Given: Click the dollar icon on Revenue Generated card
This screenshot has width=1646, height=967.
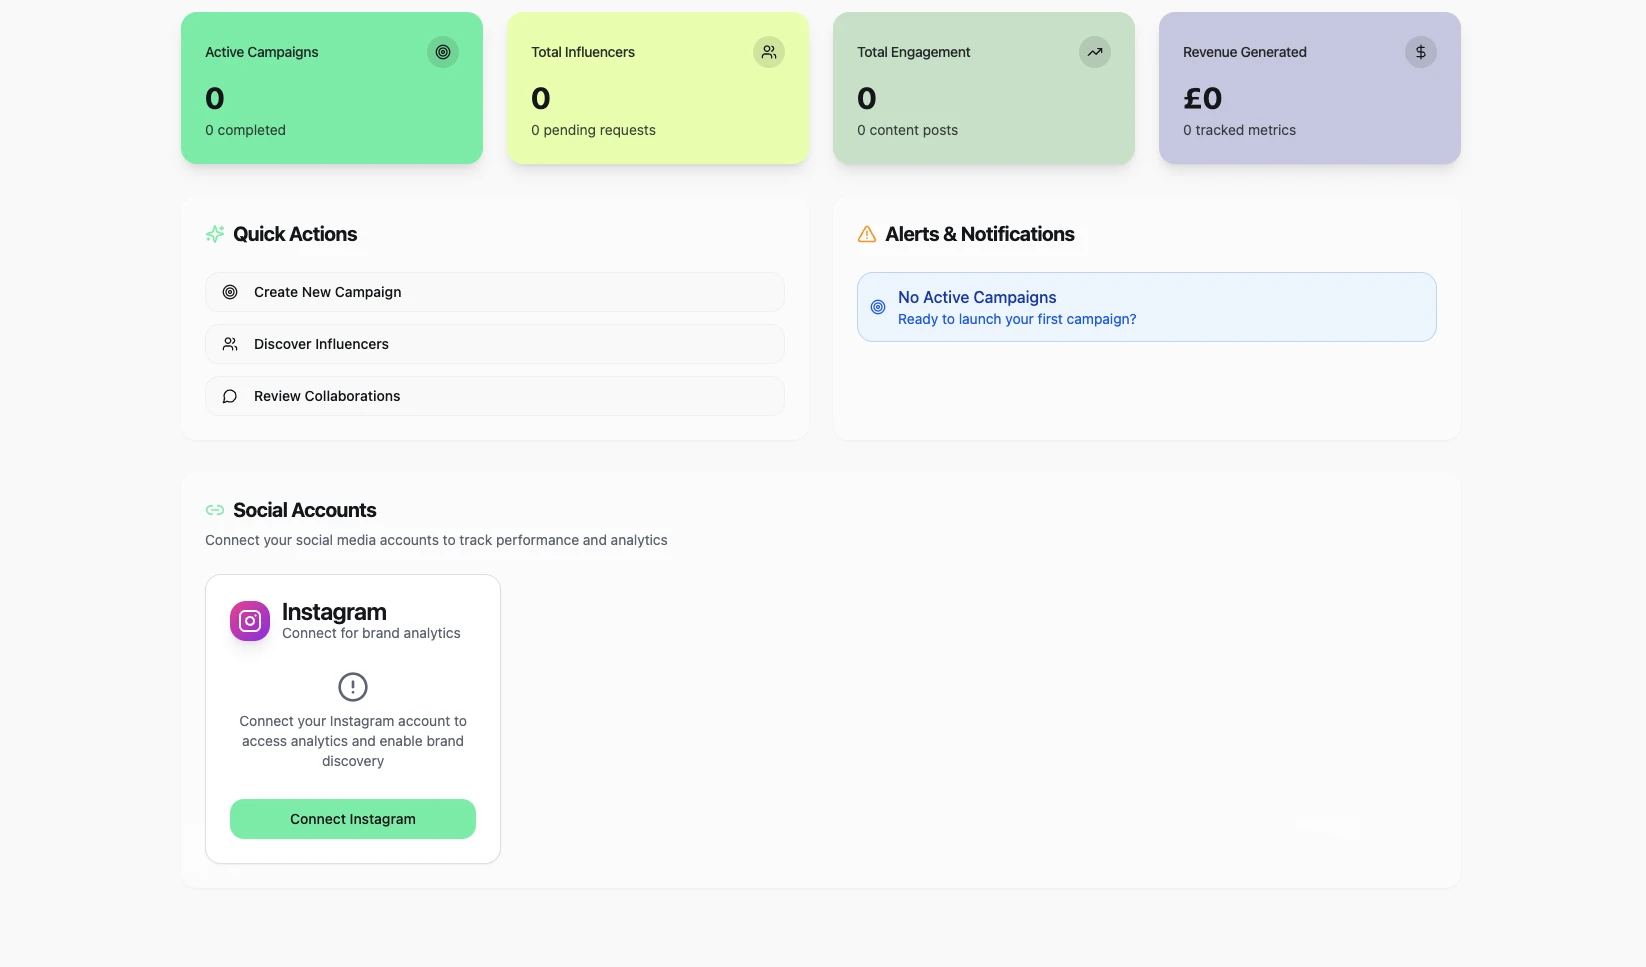Looking at the screenshot, I should [1421, 52].
